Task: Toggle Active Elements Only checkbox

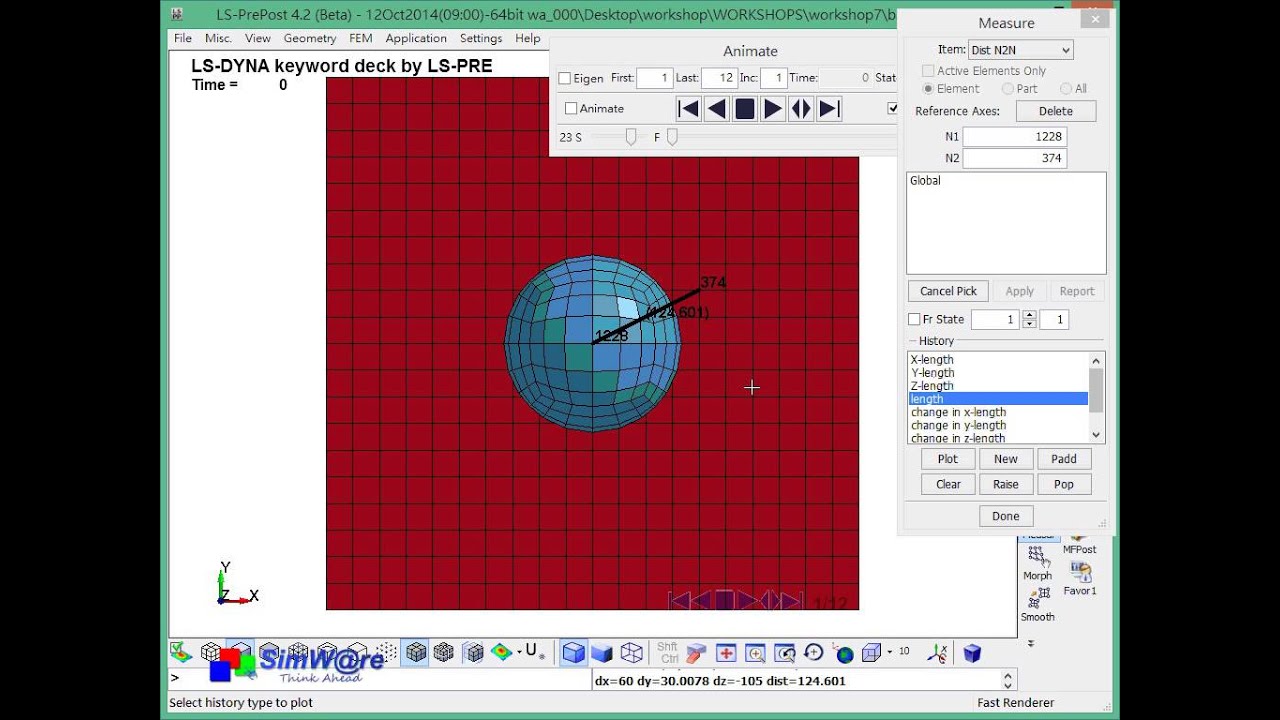Action: (x=928, y=71)
